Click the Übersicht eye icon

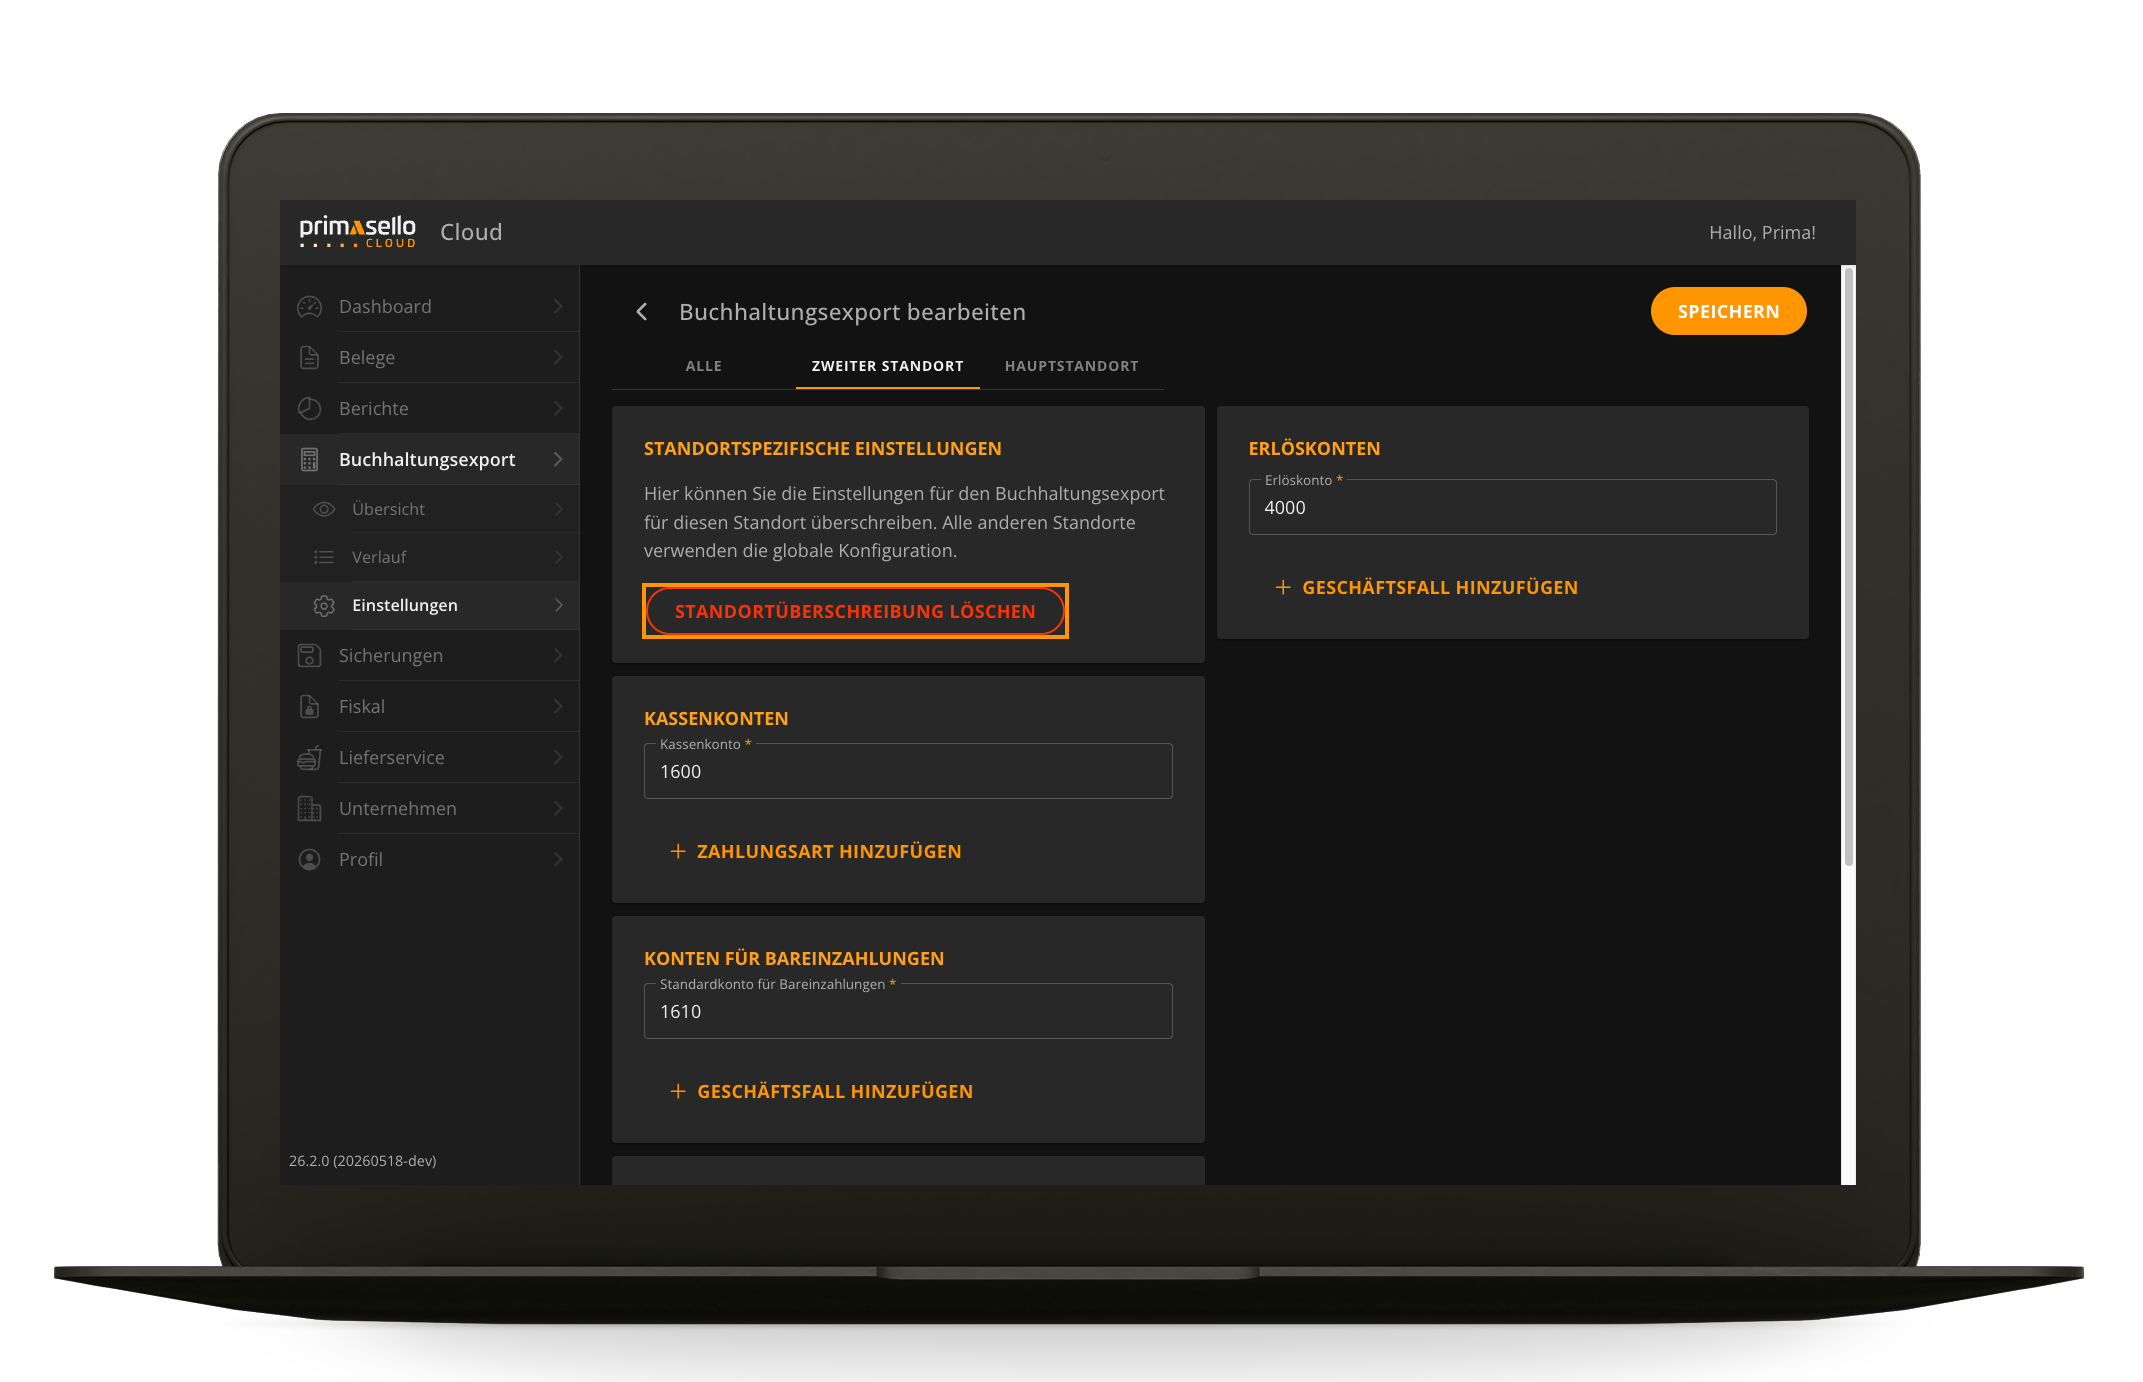[324, 510]
